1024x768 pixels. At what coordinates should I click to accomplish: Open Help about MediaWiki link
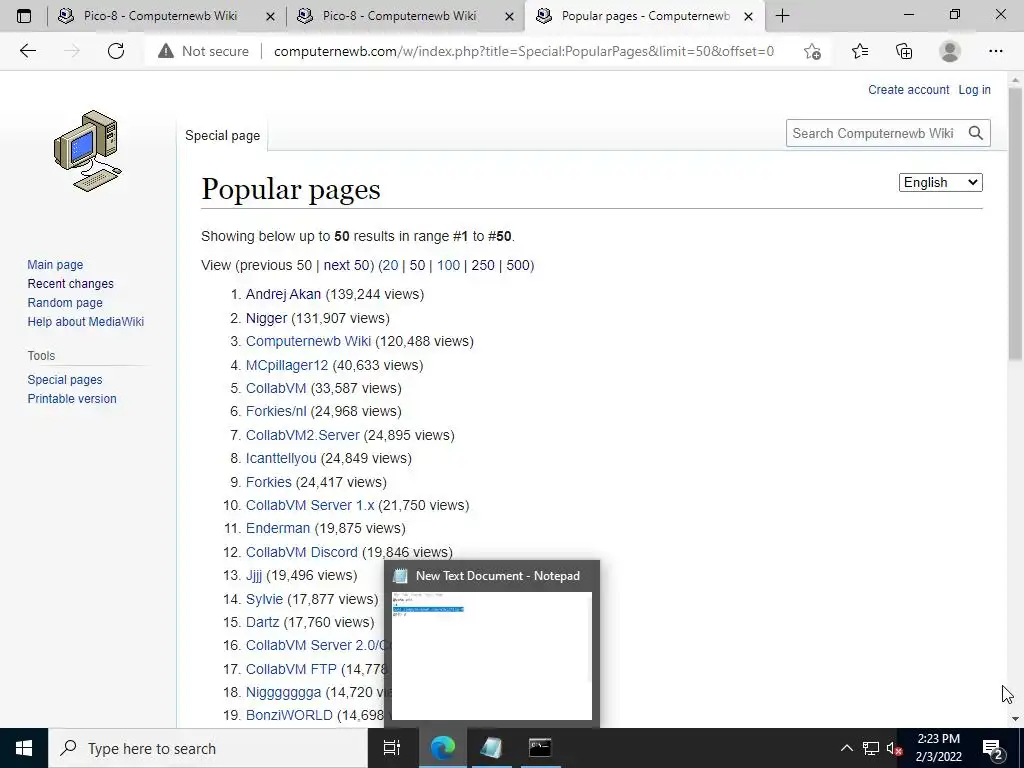86,321
